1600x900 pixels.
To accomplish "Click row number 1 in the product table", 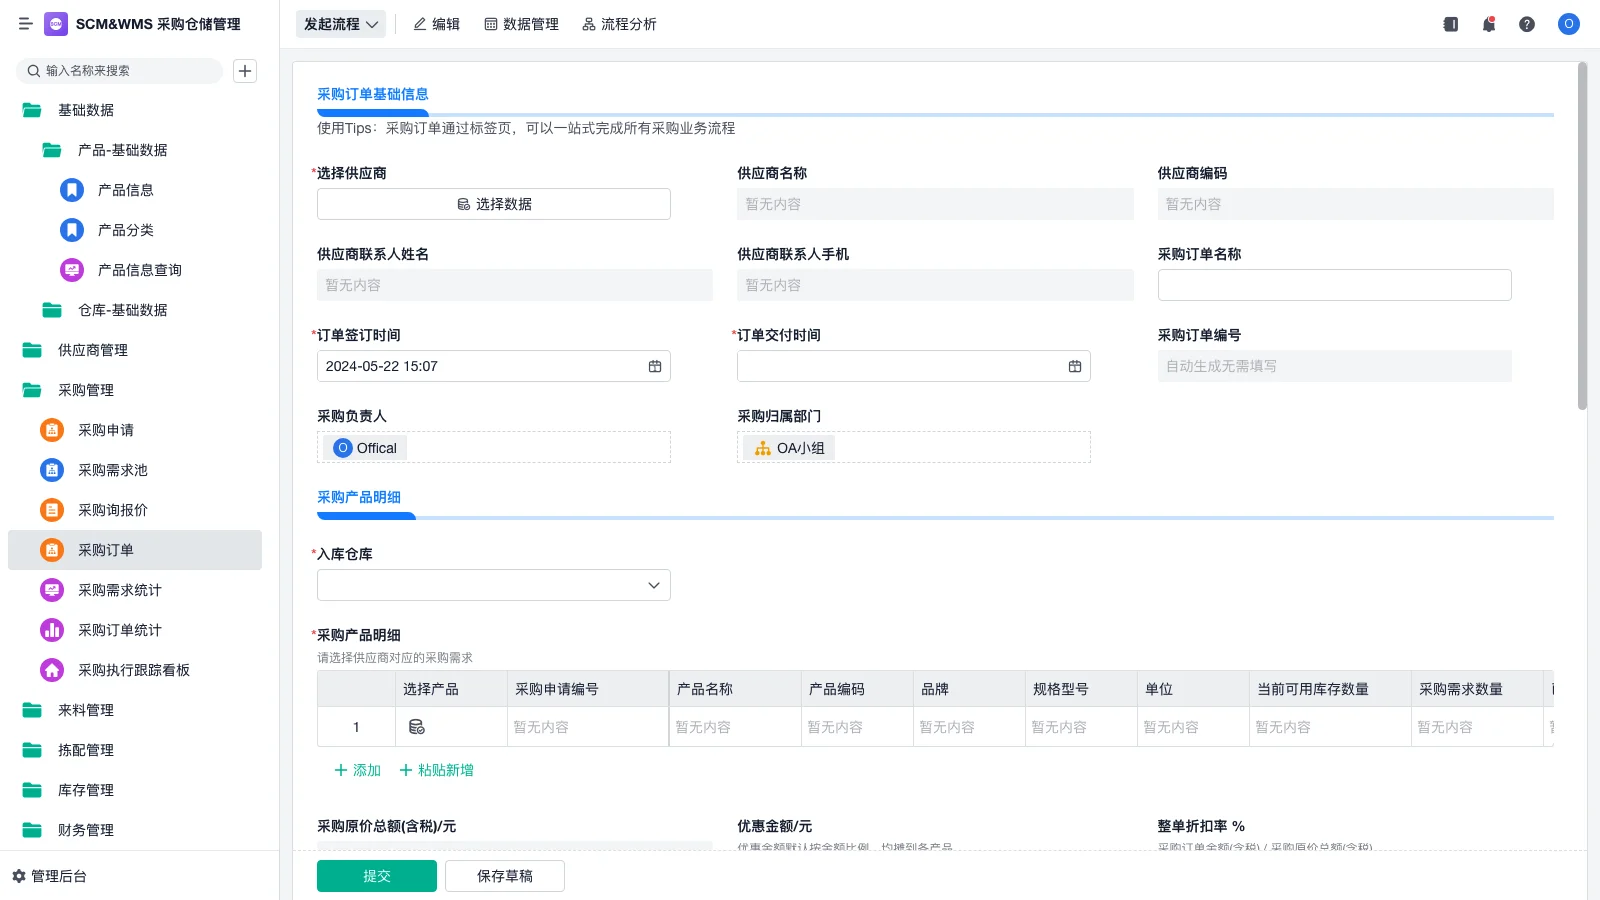I will coord(356,727).
